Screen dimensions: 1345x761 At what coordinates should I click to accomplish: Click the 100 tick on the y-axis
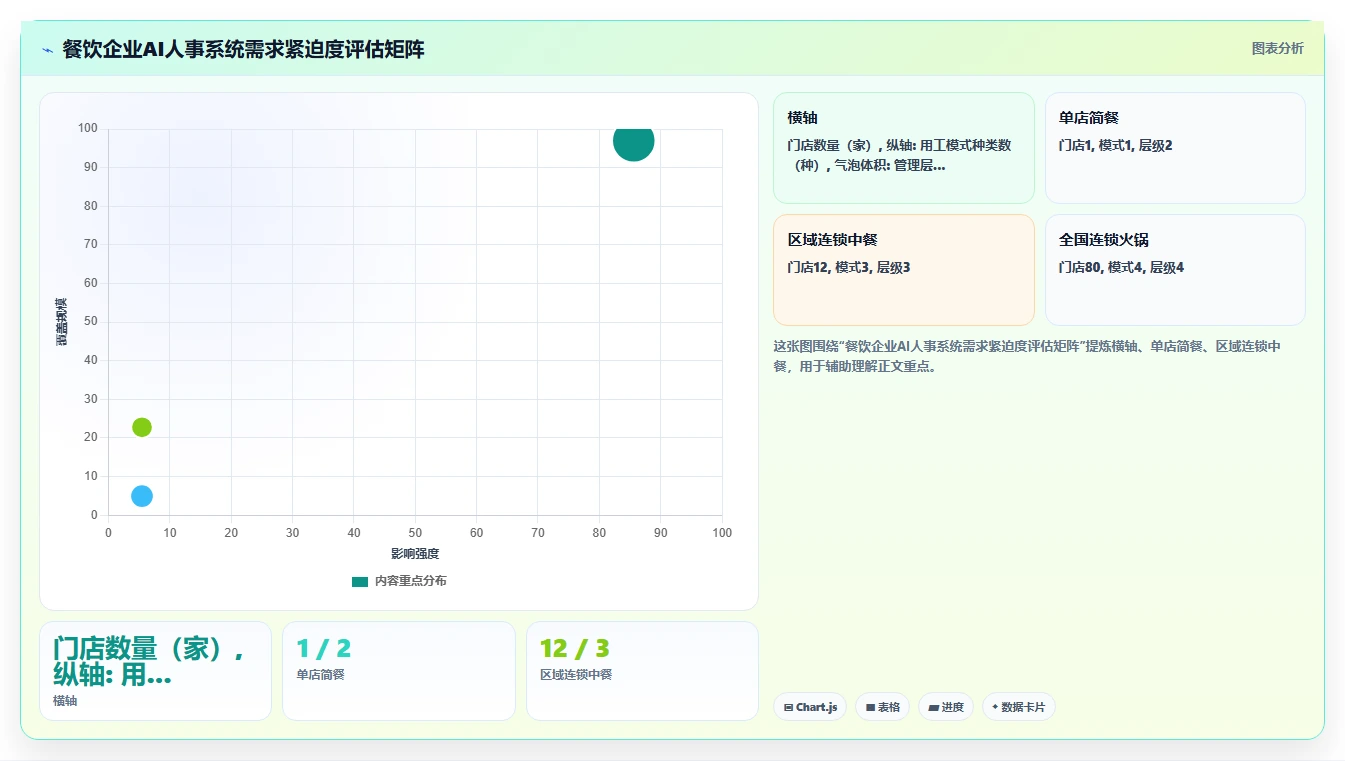(x=88, y=128)
